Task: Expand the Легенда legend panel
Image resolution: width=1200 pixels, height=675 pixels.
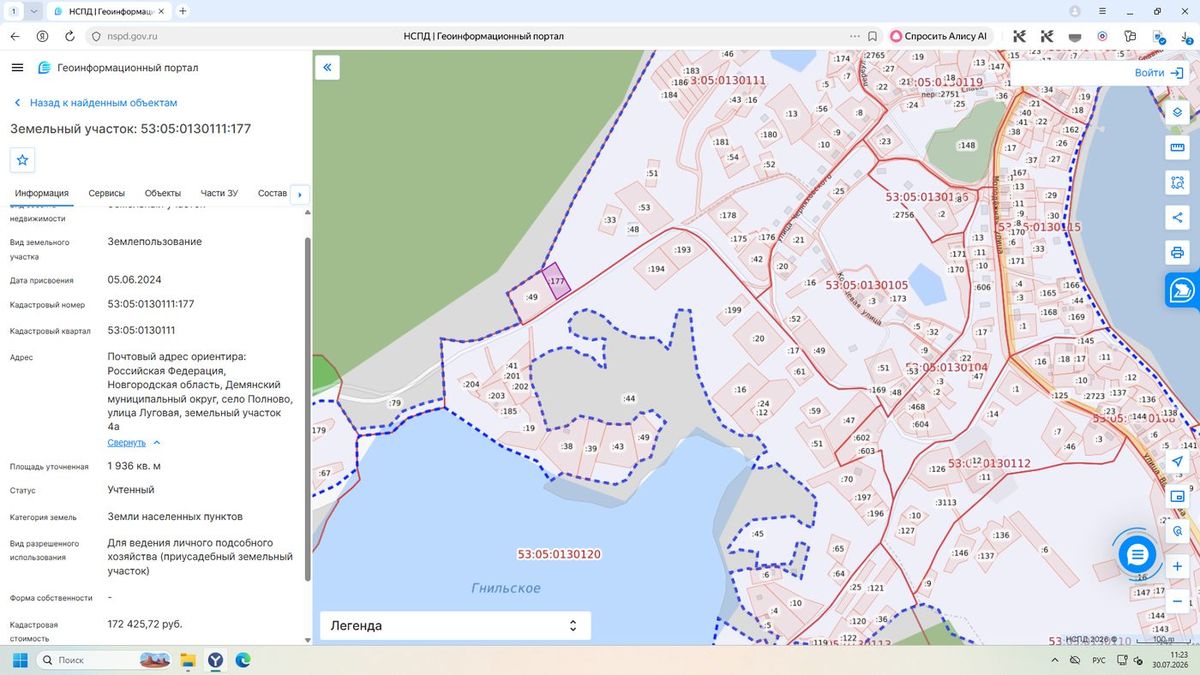Action: click(x=455, y=626)
